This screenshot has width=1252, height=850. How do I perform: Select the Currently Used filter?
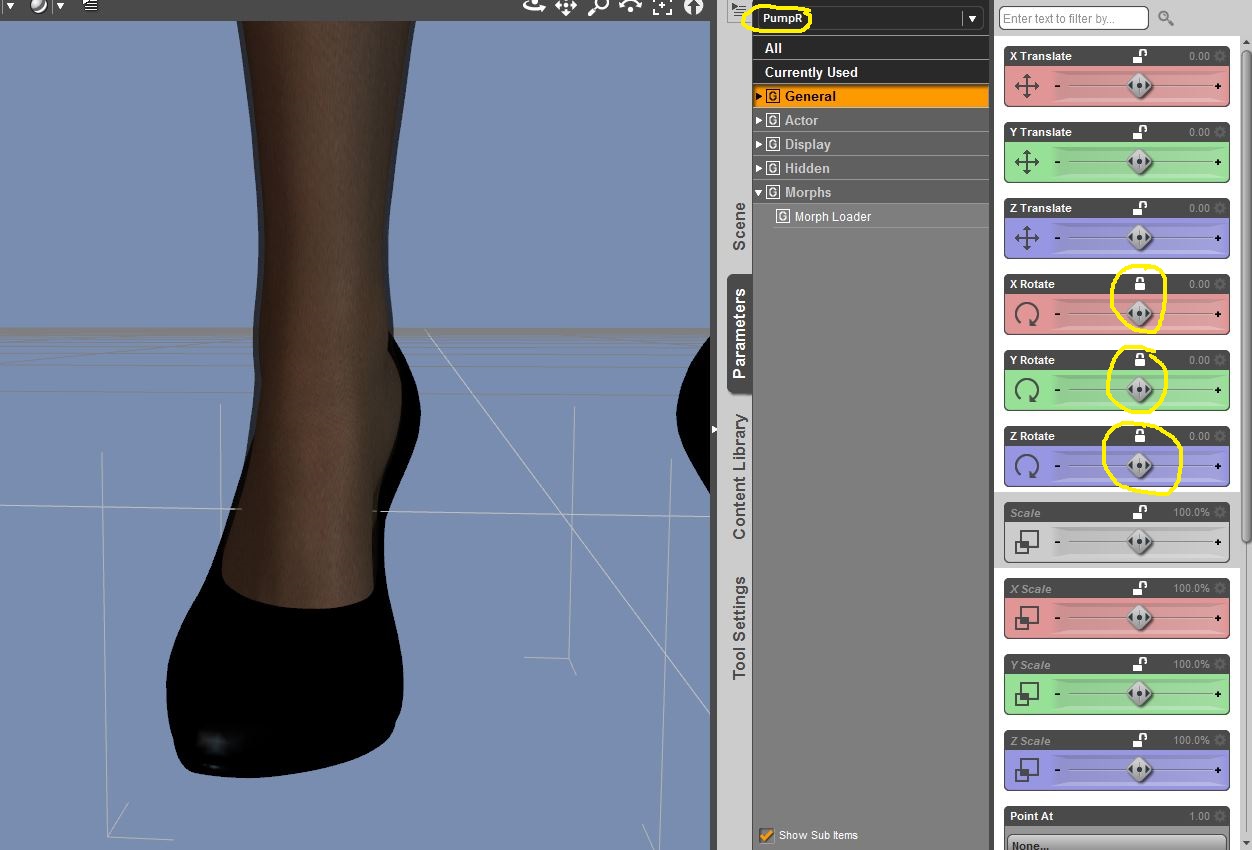coord(811,72)
